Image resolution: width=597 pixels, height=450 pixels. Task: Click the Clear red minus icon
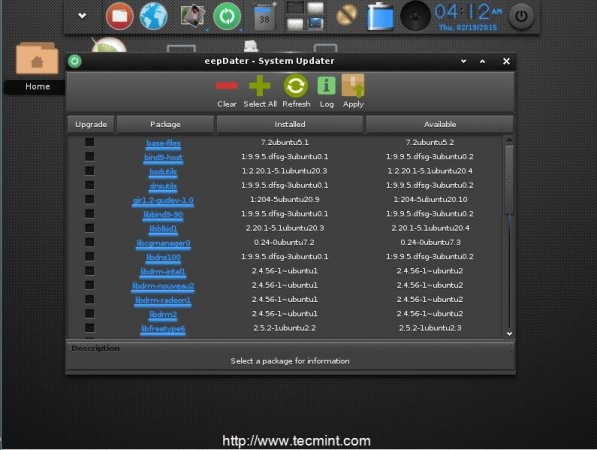click(227, 86)
